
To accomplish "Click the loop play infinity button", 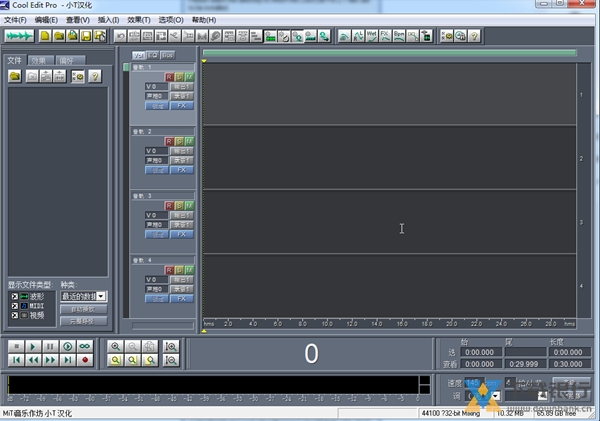I will coord(85,346).
